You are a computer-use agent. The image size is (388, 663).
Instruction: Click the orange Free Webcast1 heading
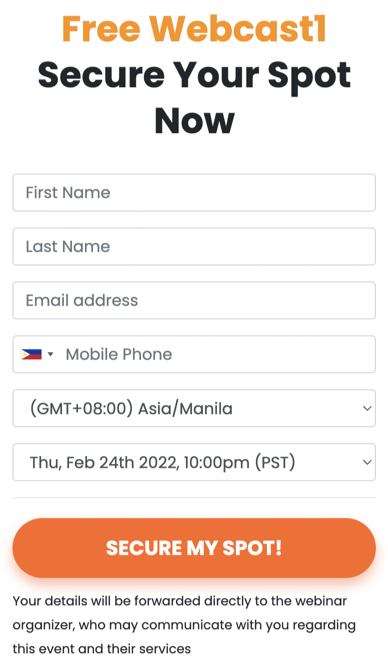pyautogui.click(x=194, y=29)
